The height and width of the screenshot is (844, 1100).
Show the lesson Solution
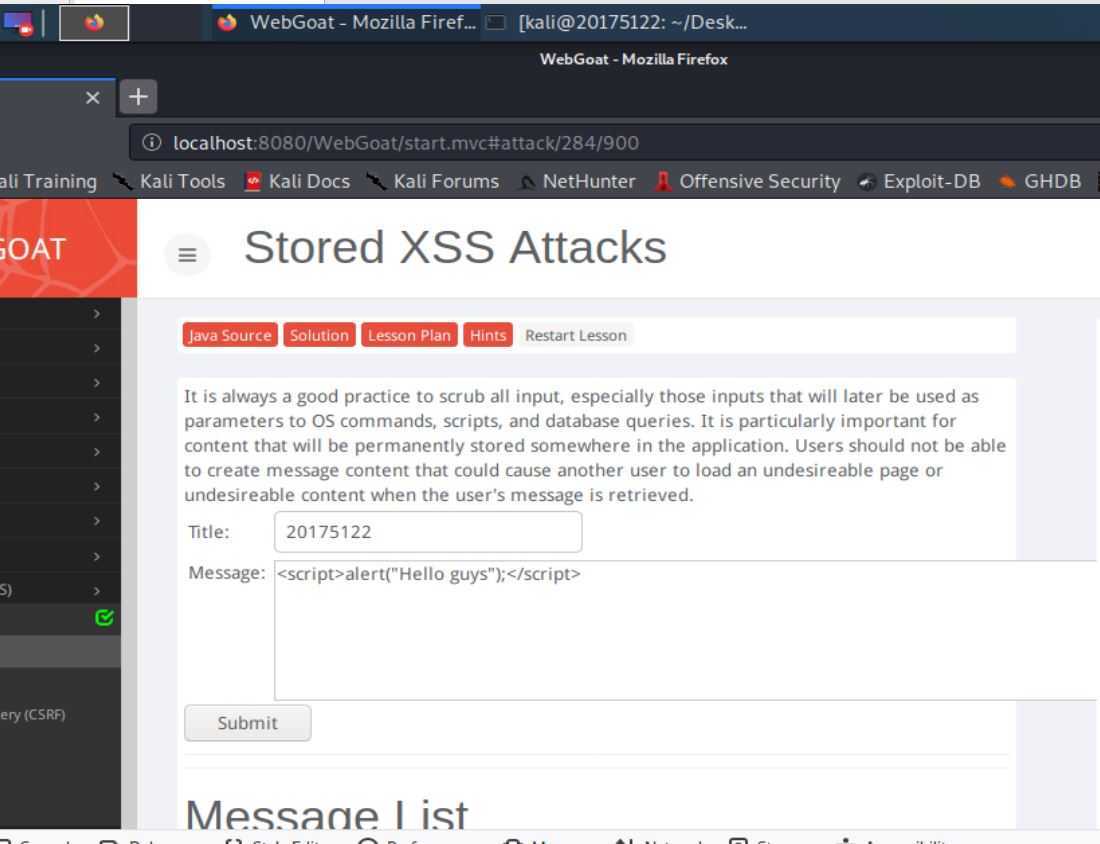319,335
